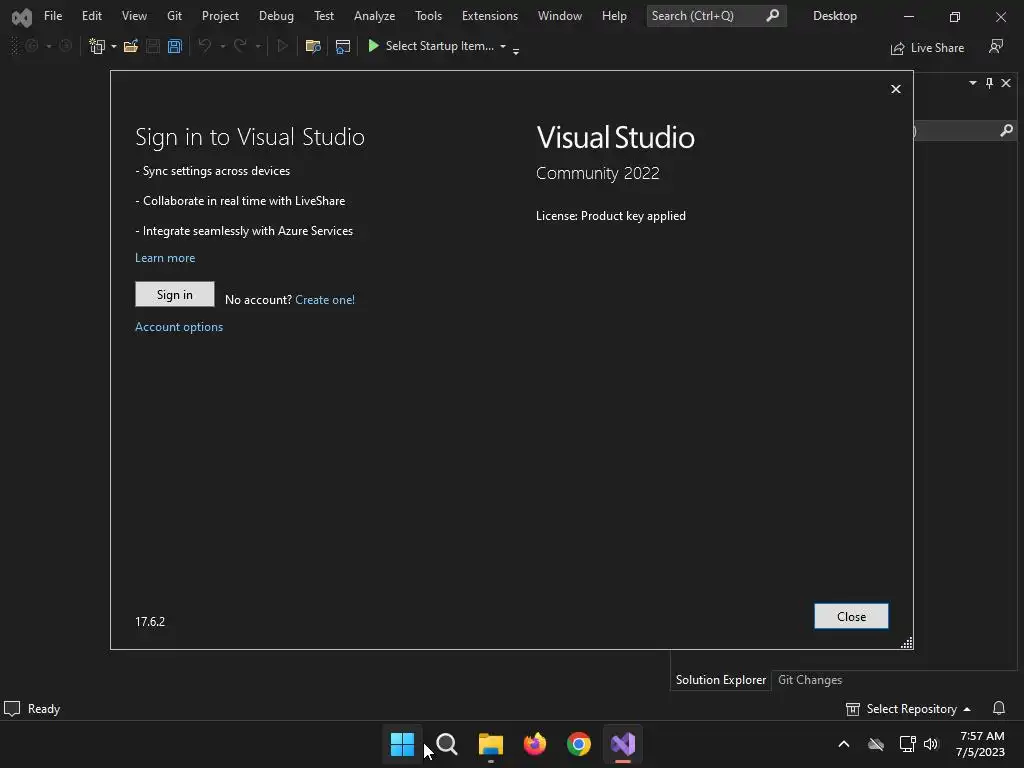Image resolution: width=1024 pixels, height=768 pixels.
Task: Open the Select Repository status bar dropdown
Action: pos(908,709)
